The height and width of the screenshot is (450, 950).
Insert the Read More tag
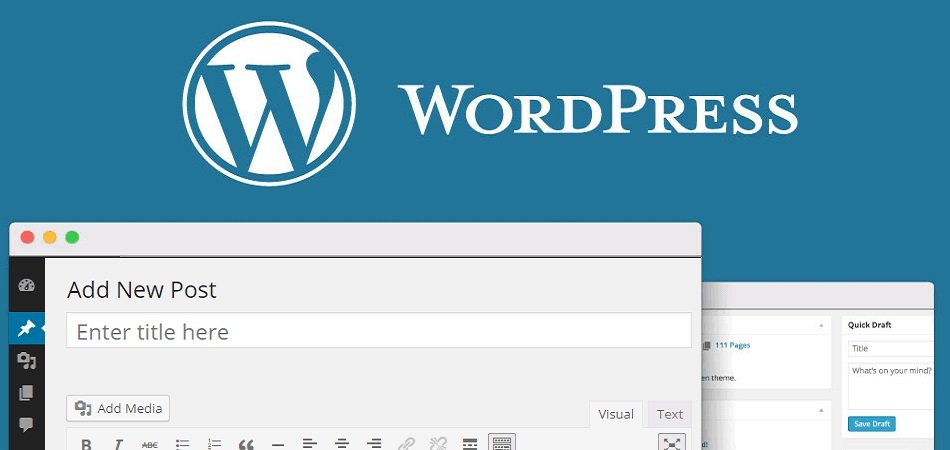pos(470,444)
